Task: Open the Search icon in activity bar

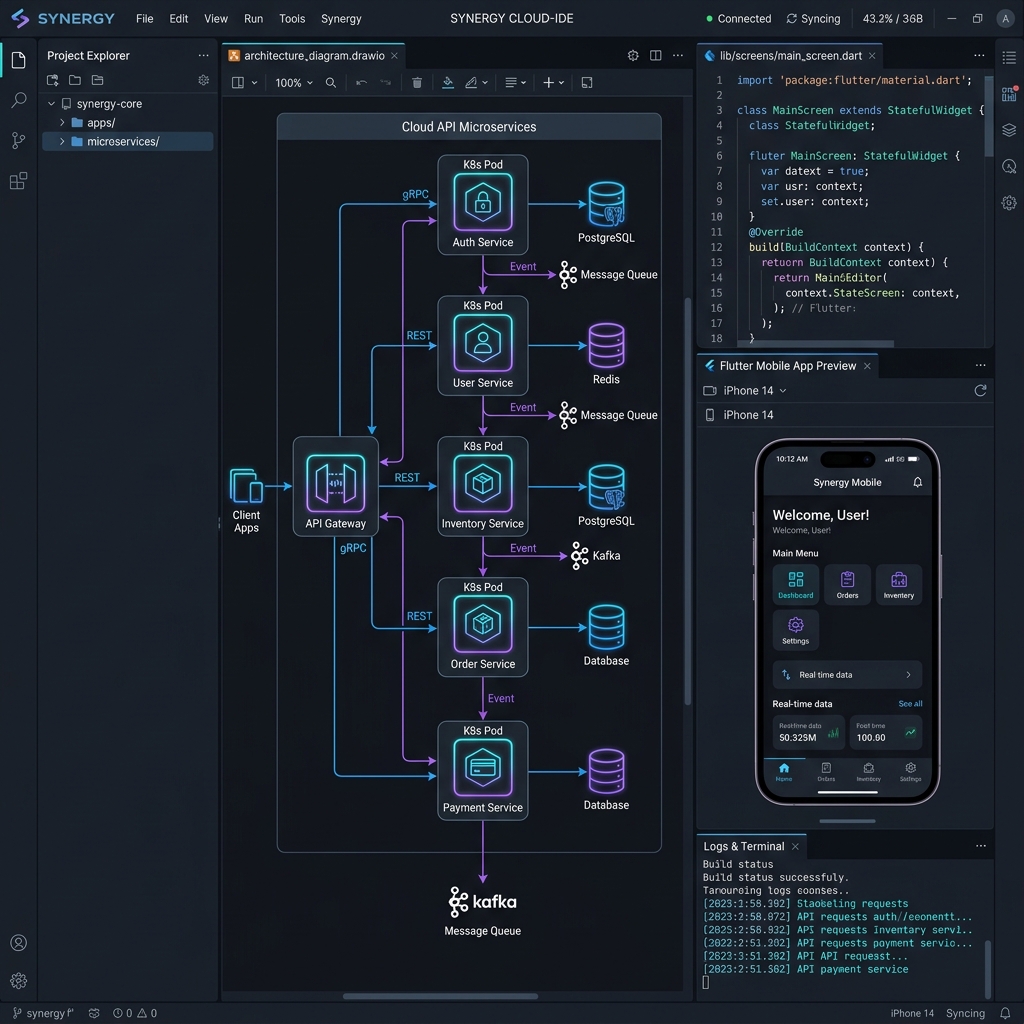Action: tap(18, 100)
